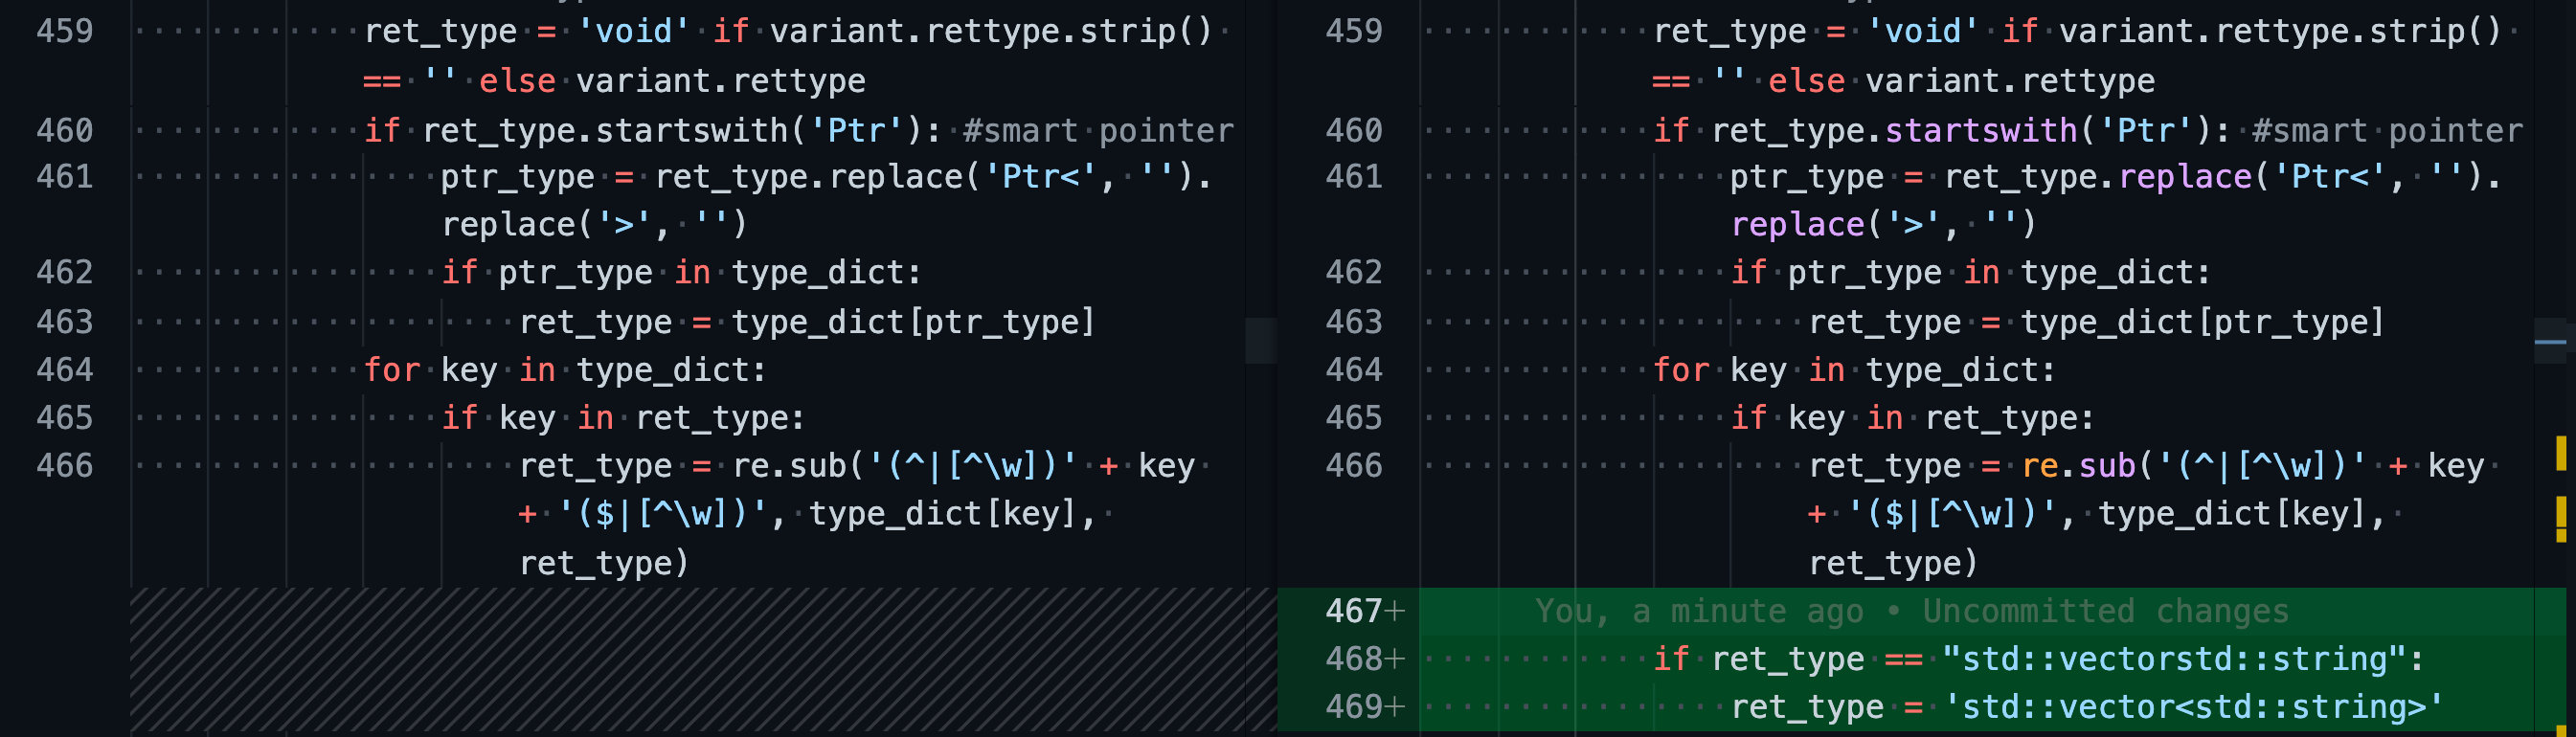Click the for keyword on left line 464
The width and height of the screenshot is (2576, 737).
pos(391,370)
